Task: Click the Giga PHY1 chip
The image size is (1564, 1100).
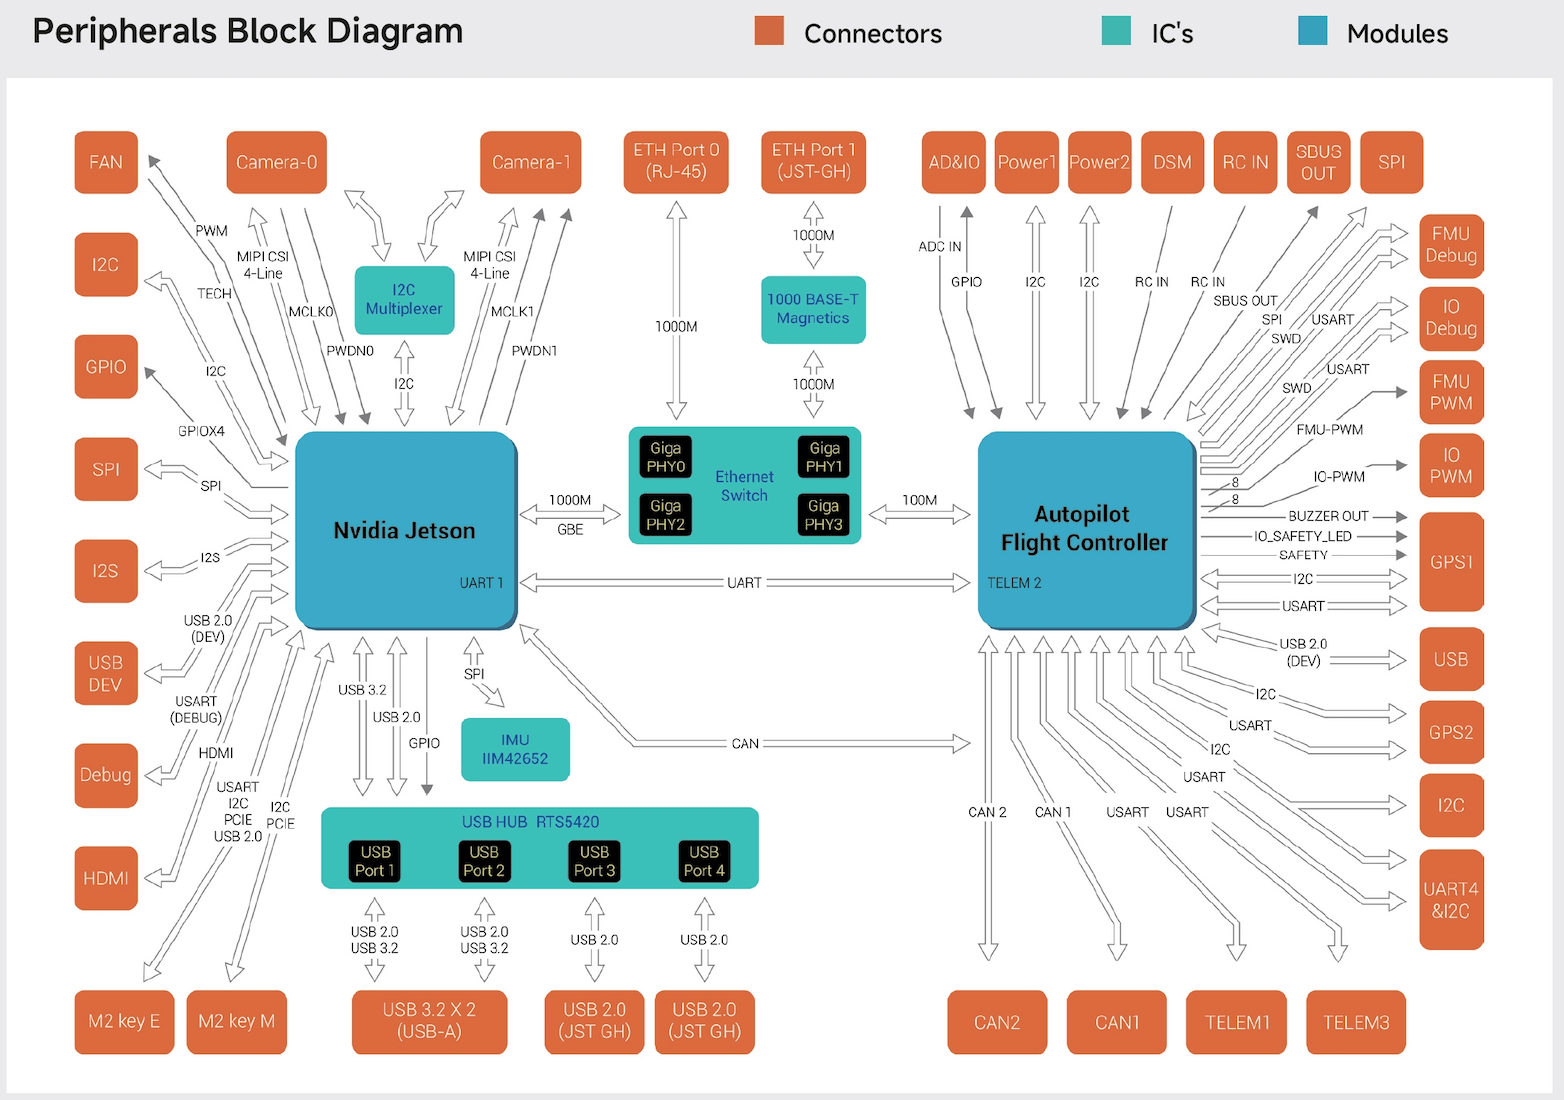Action: tap(824, 457)
